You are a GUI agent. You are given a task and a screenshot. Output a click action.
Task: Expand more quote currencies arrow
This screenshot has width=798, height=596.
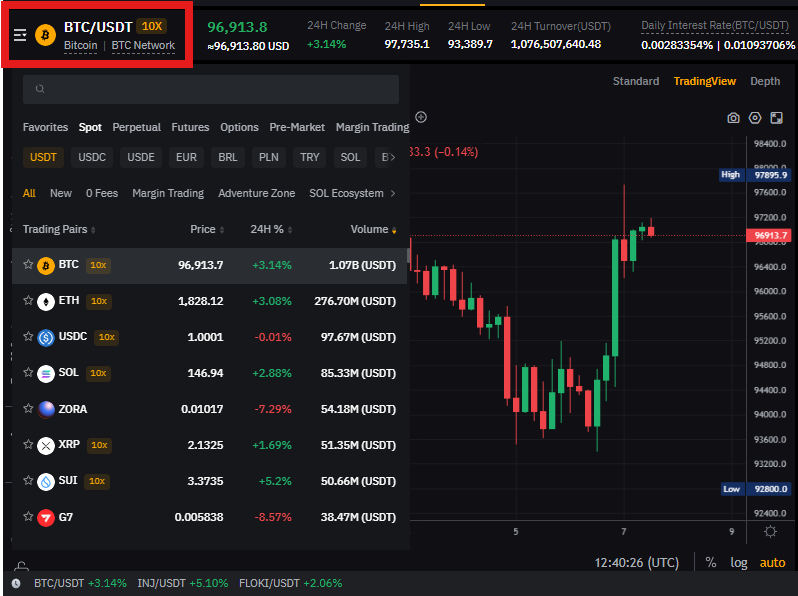coord(392,157)
